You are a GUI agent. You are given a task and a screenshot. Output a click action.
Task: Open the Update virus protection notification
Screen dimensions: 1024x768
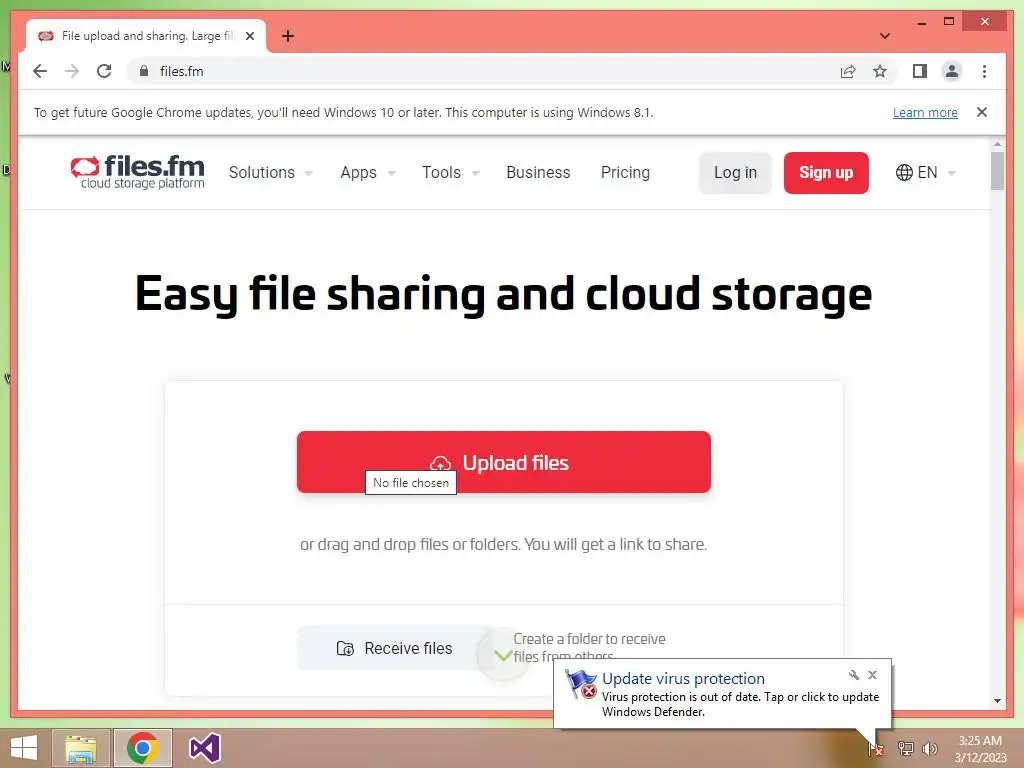point(722,694)
